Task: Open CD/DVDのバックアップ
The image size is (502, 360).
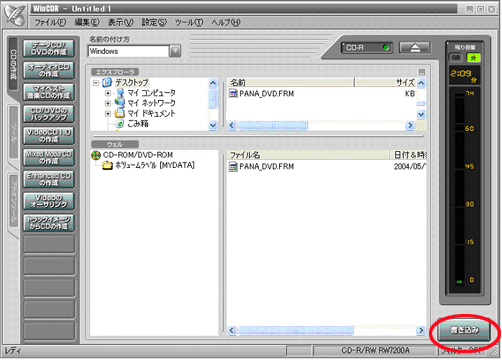Action: 49,114
